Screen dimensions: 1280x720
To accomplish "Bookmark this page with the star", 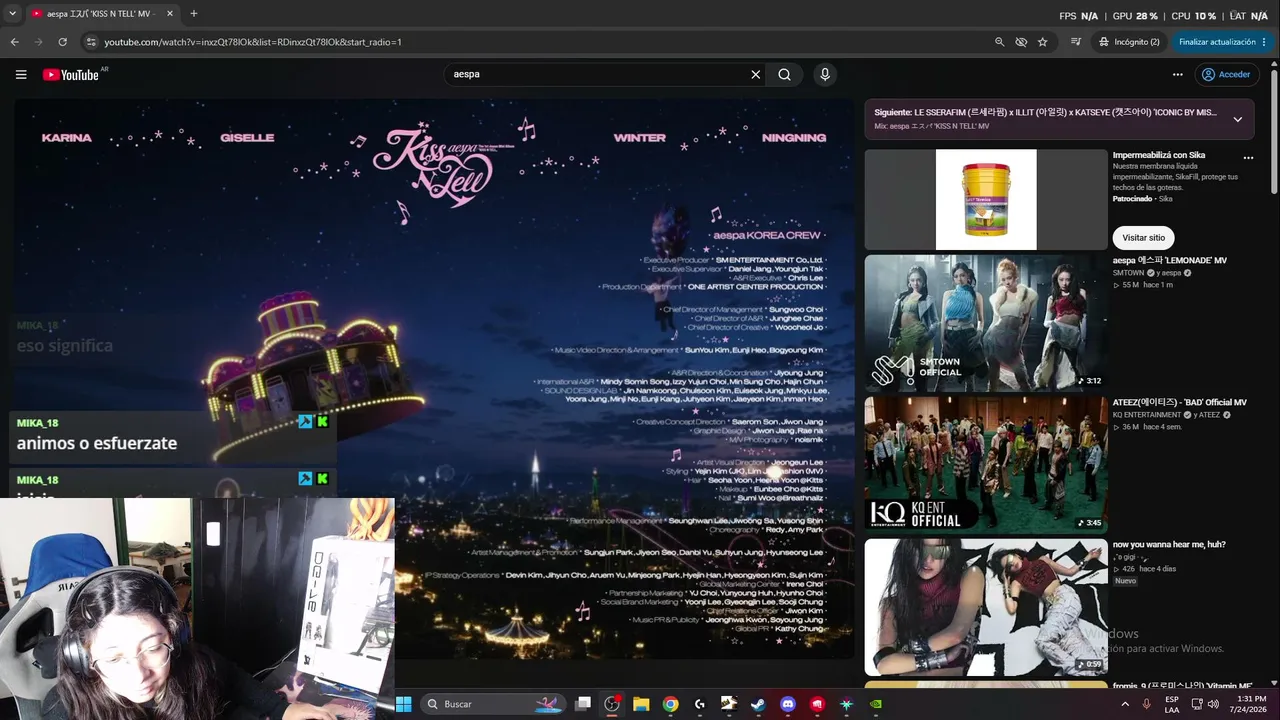I will point(1043,42).
